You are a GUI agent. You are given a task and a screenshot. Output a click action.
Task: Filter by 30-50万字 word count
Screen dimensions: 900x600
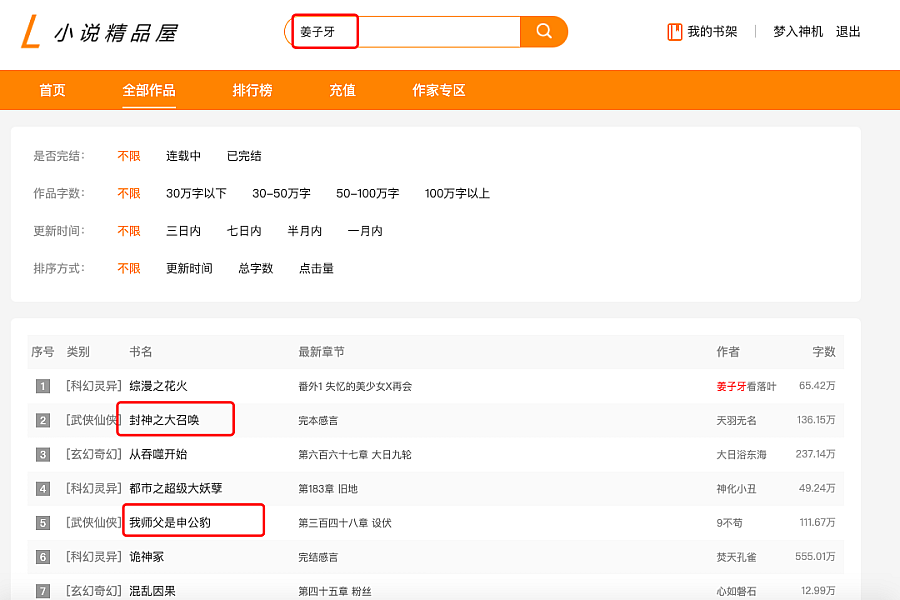pyautogui.click(x=281, y=193)
